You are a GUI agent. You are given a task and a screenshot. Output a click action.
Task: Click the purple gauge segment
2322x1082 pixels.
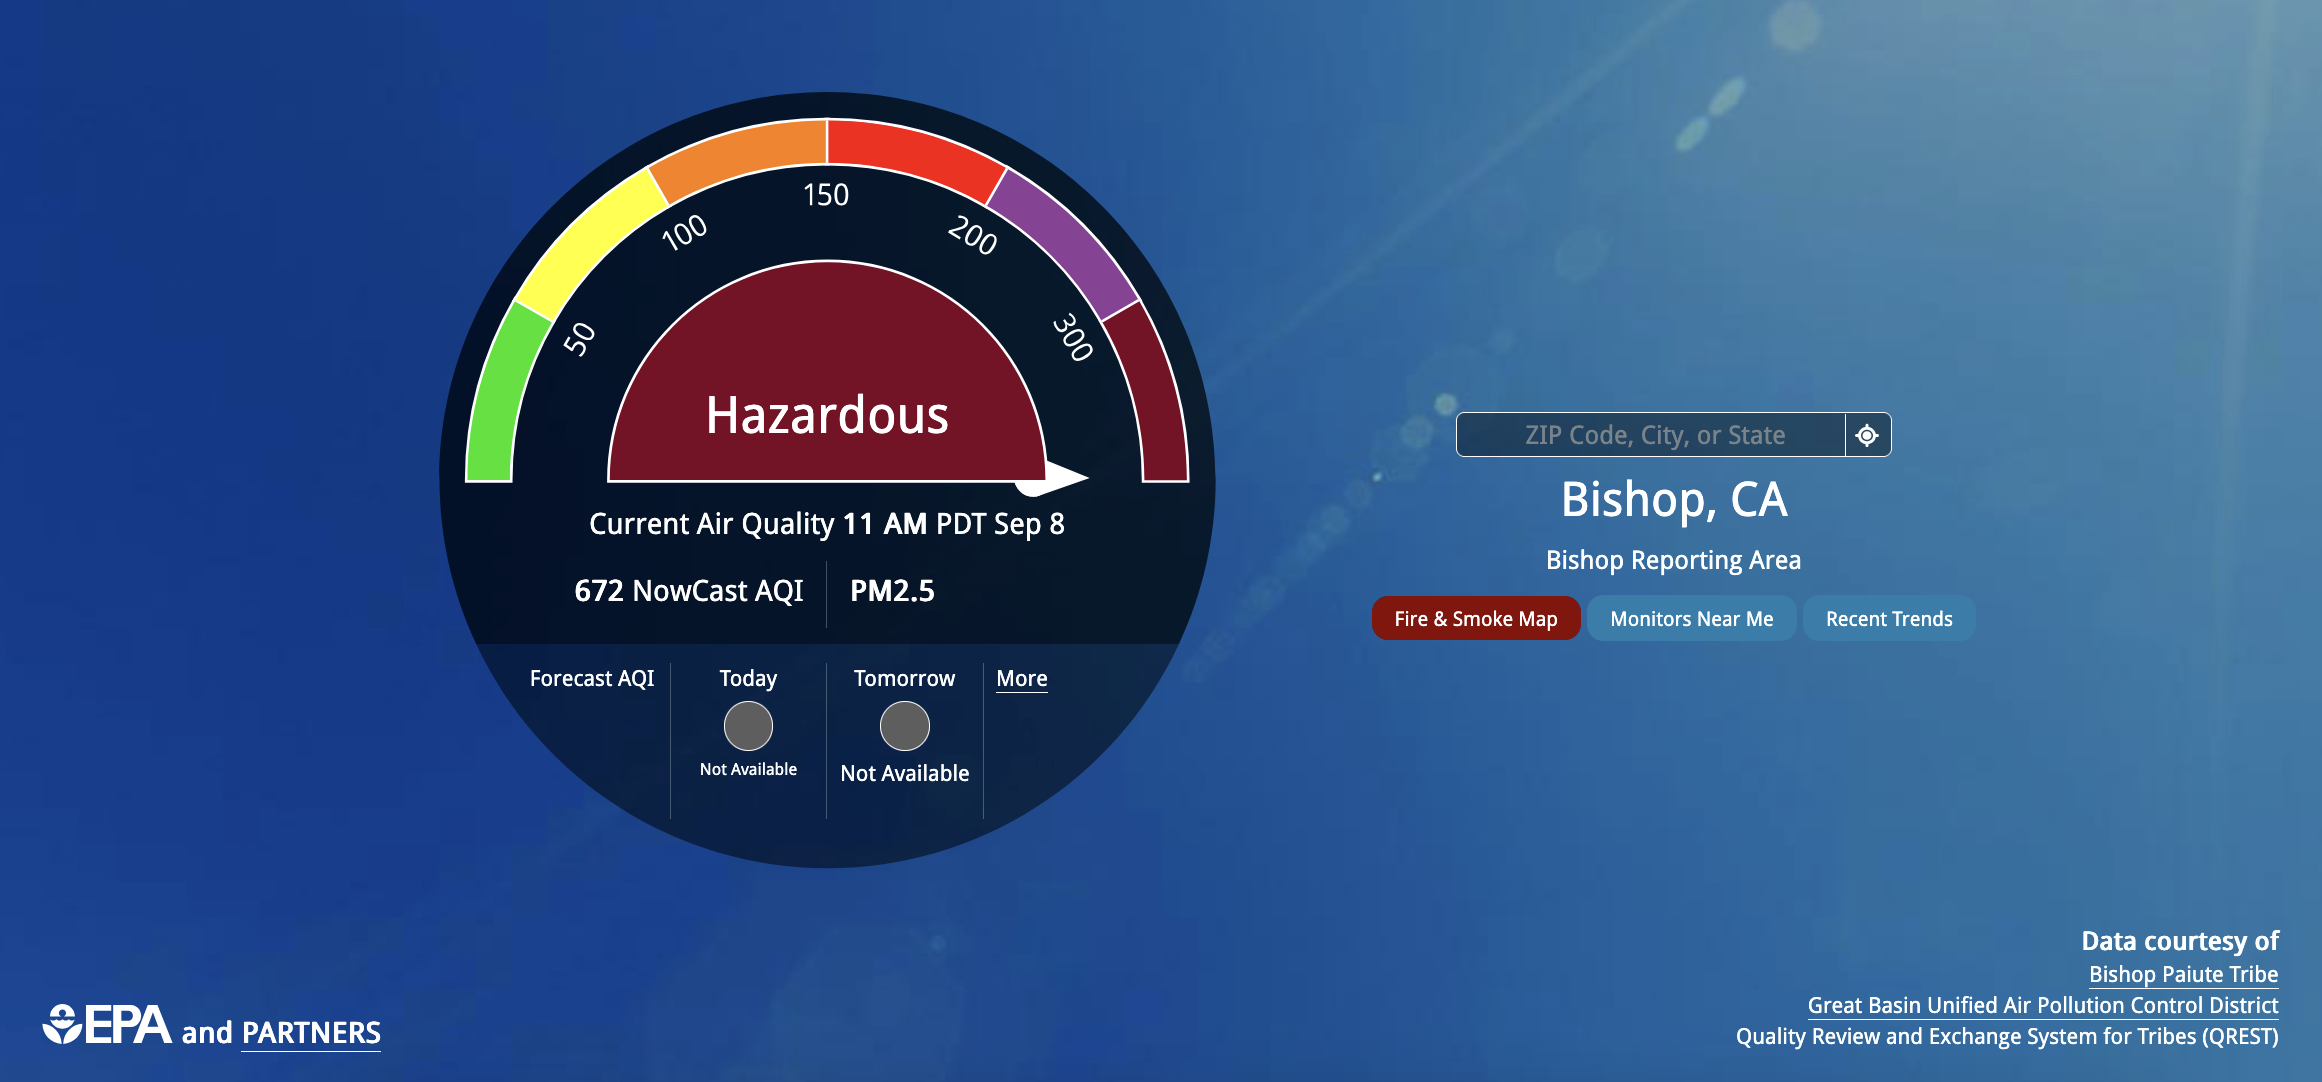click(x=1068, y=240)
